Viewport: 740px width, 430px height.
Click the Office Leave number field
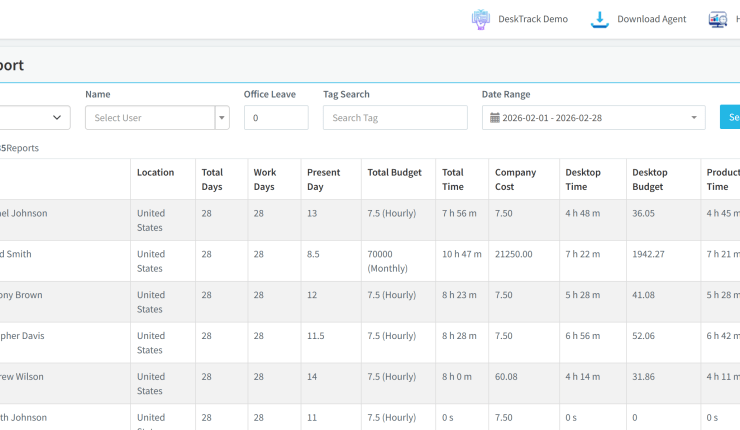tap(276, 118)
